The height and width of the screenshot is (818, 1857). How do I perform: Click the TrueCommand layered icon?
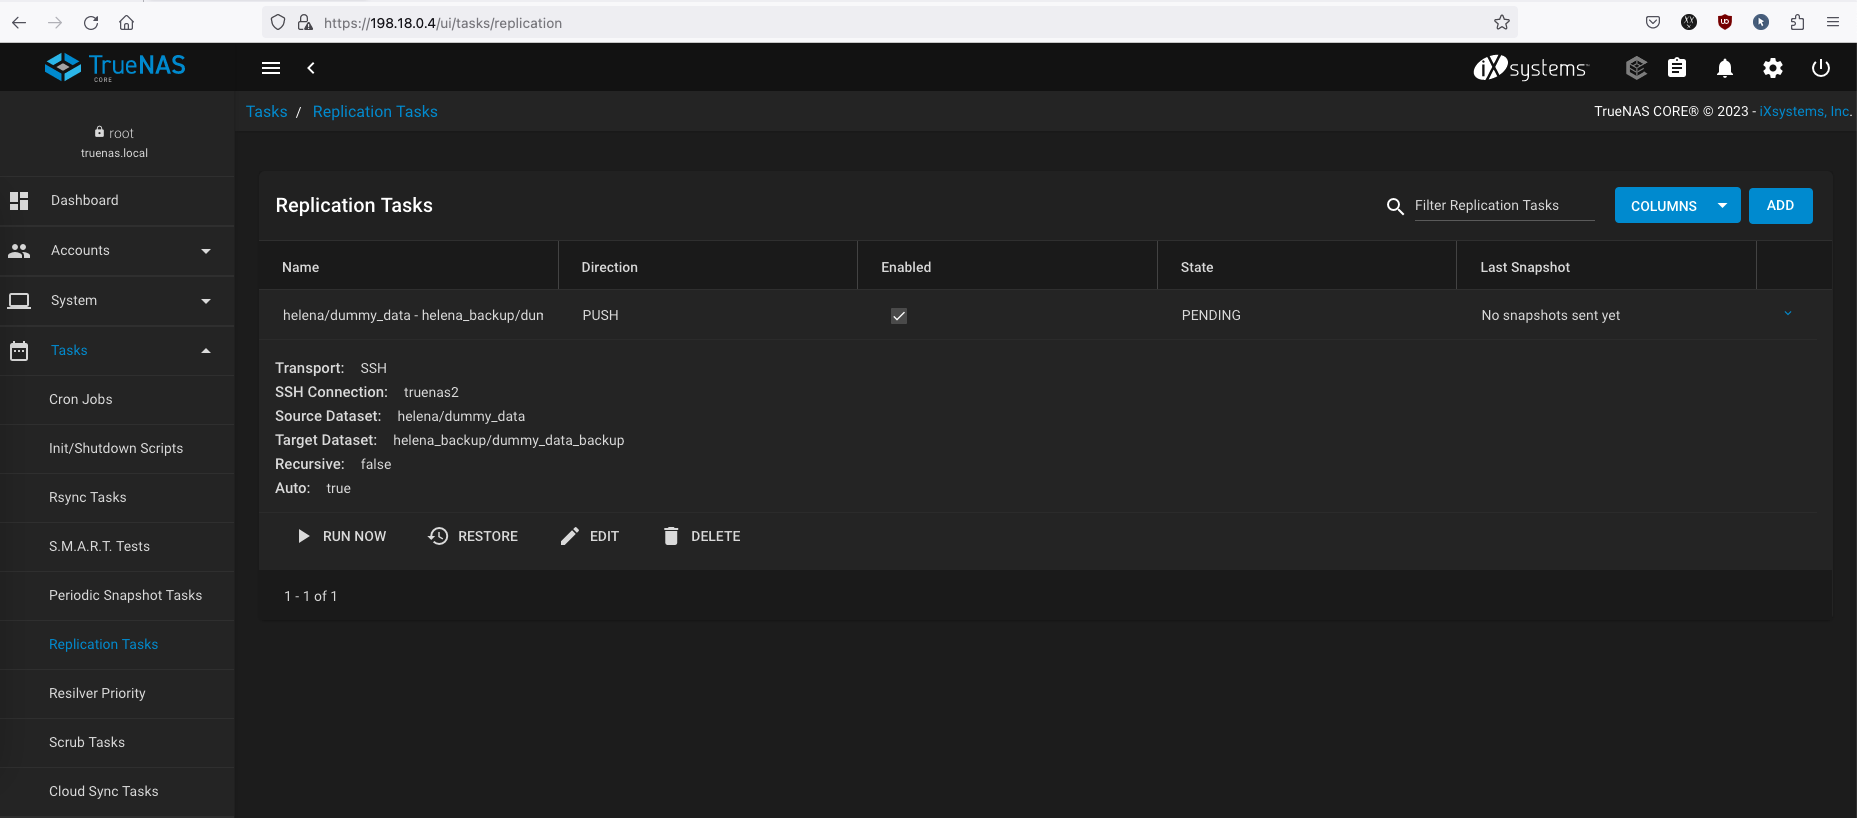(x=1636, y=68)
